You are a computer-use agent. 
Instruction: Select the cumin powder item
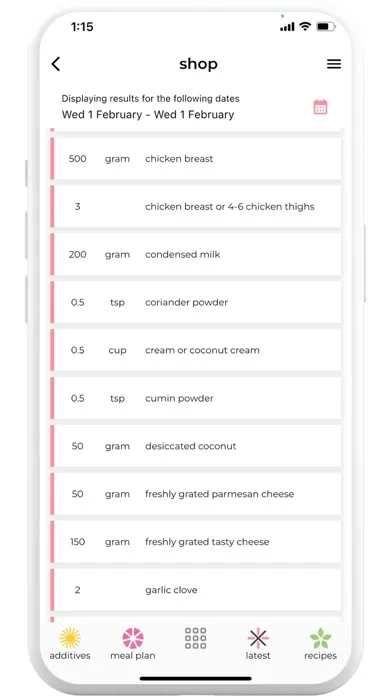coord(195,398)
